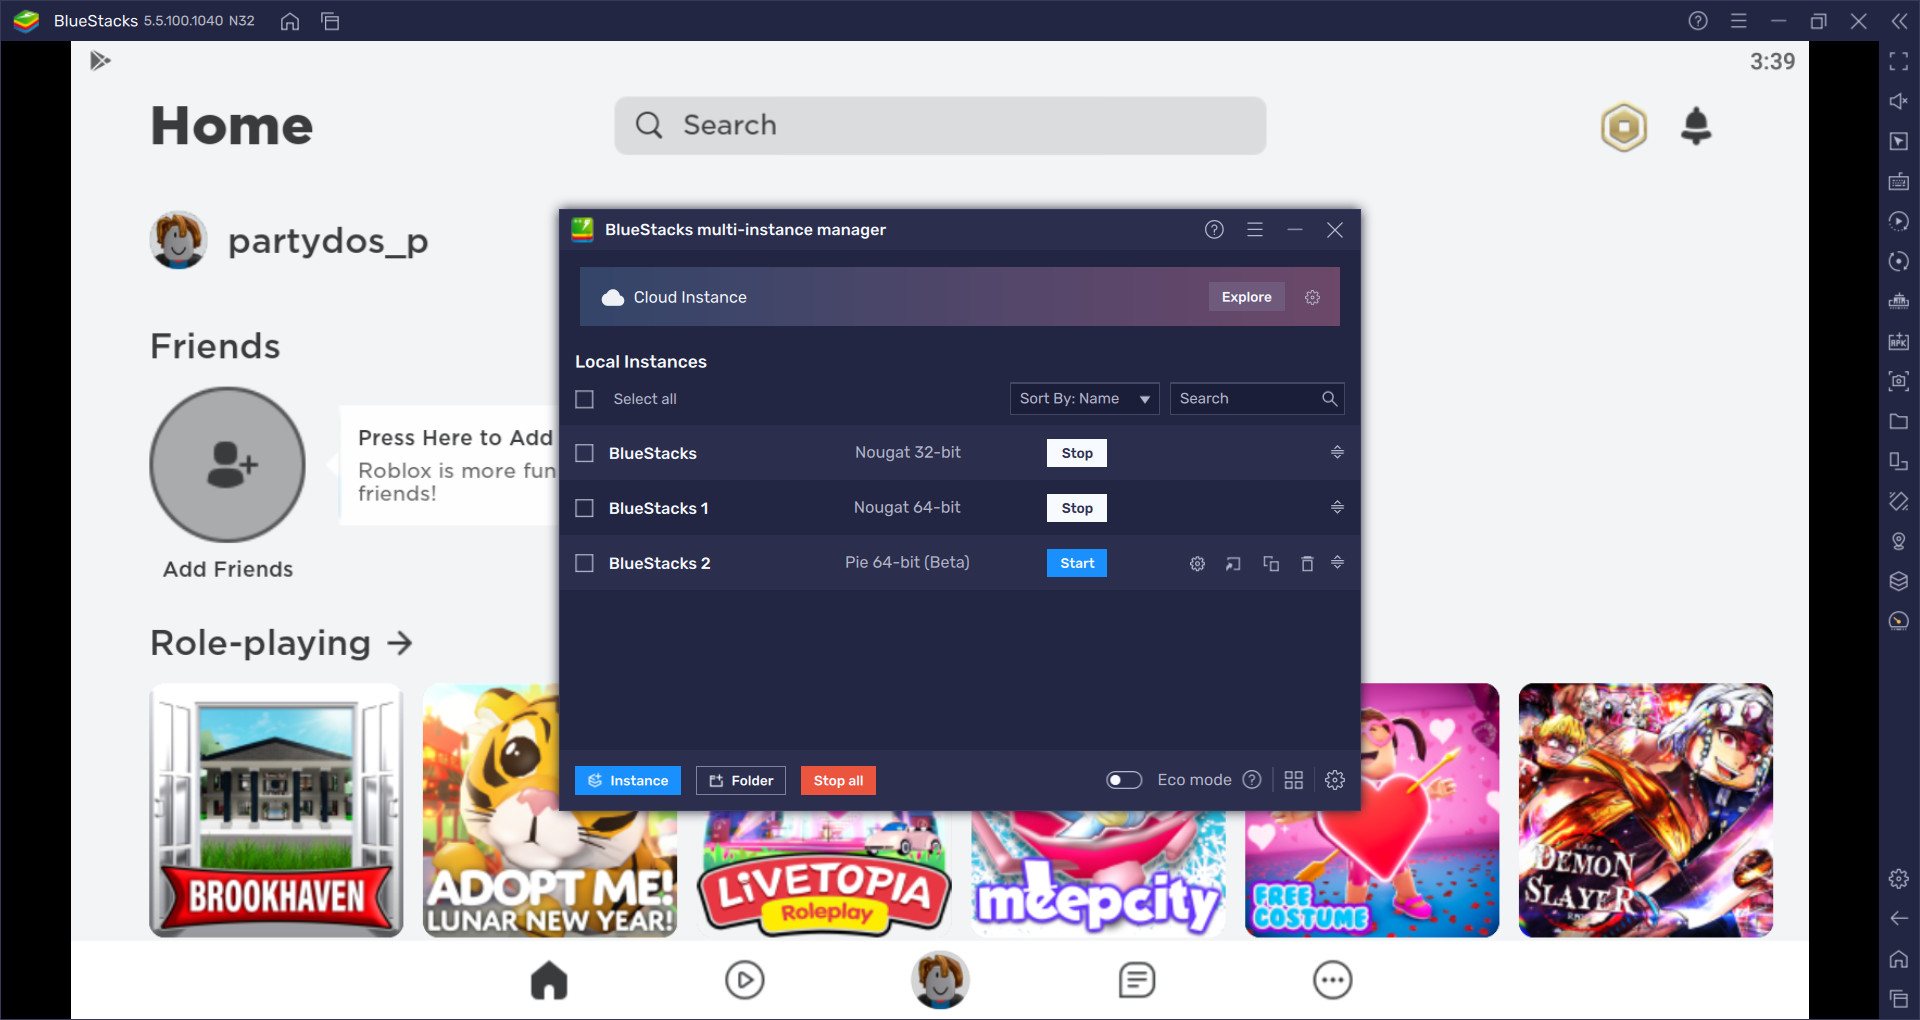The image size is (1920, 1020).
Task: Open settings gear for BlueStacks 2
Action: 1197,564
